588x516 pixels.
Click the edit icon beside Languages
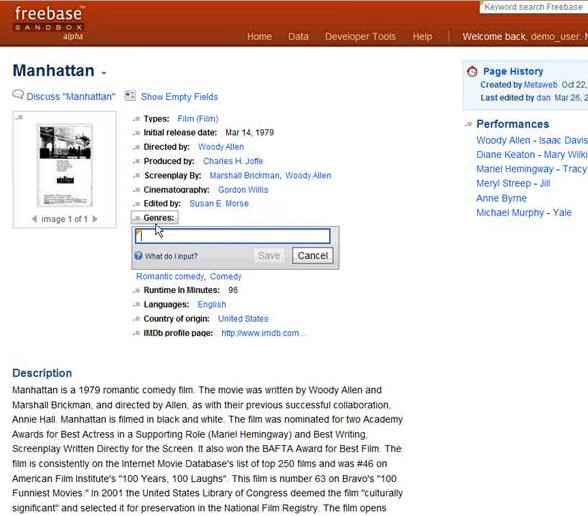(x=136, y=305)
